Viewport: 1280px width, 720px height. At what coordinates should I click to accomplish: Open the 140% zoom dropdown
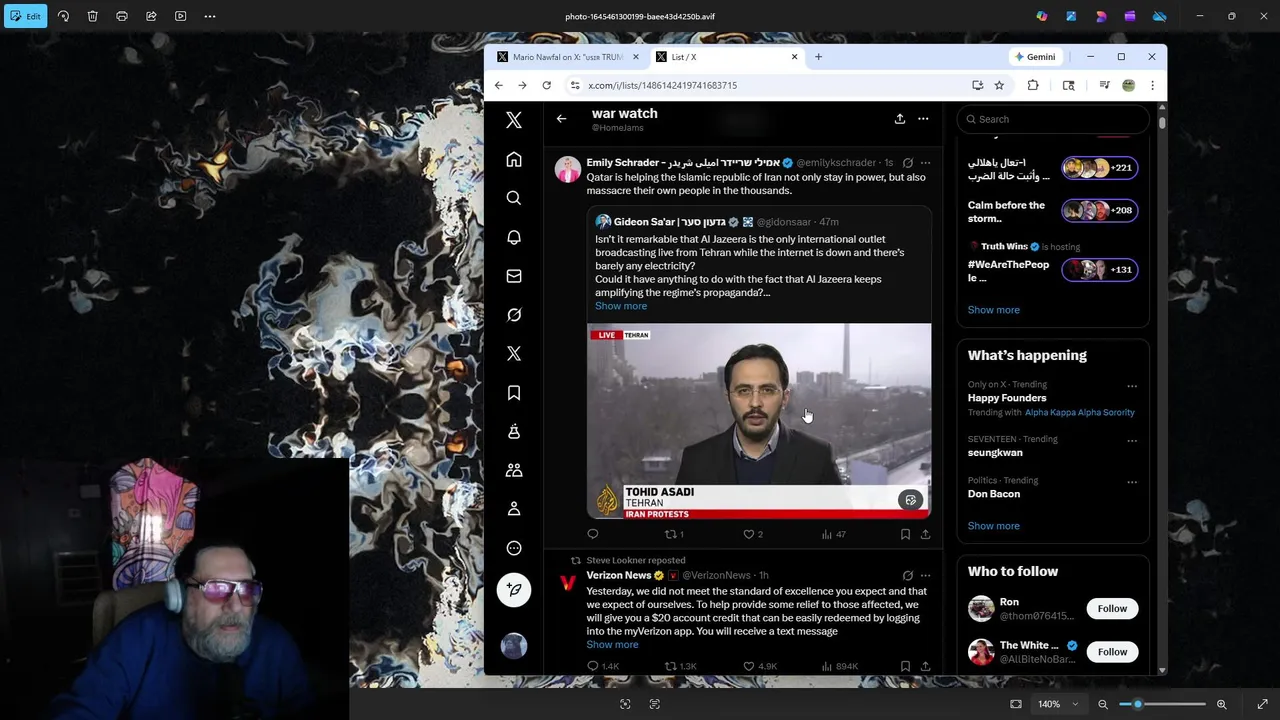tap(1058, 704)
